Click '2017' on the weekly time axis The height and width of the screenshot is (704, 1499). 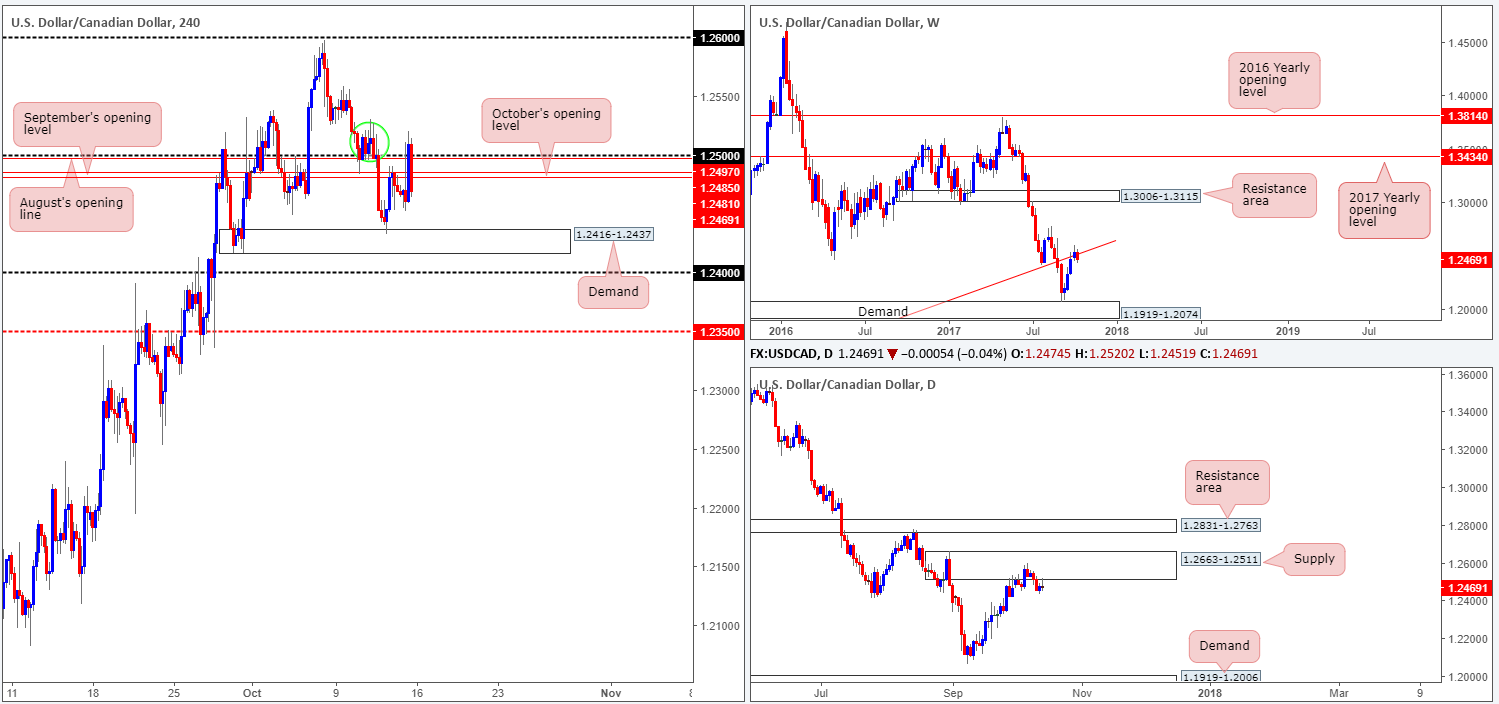[948, 329]
